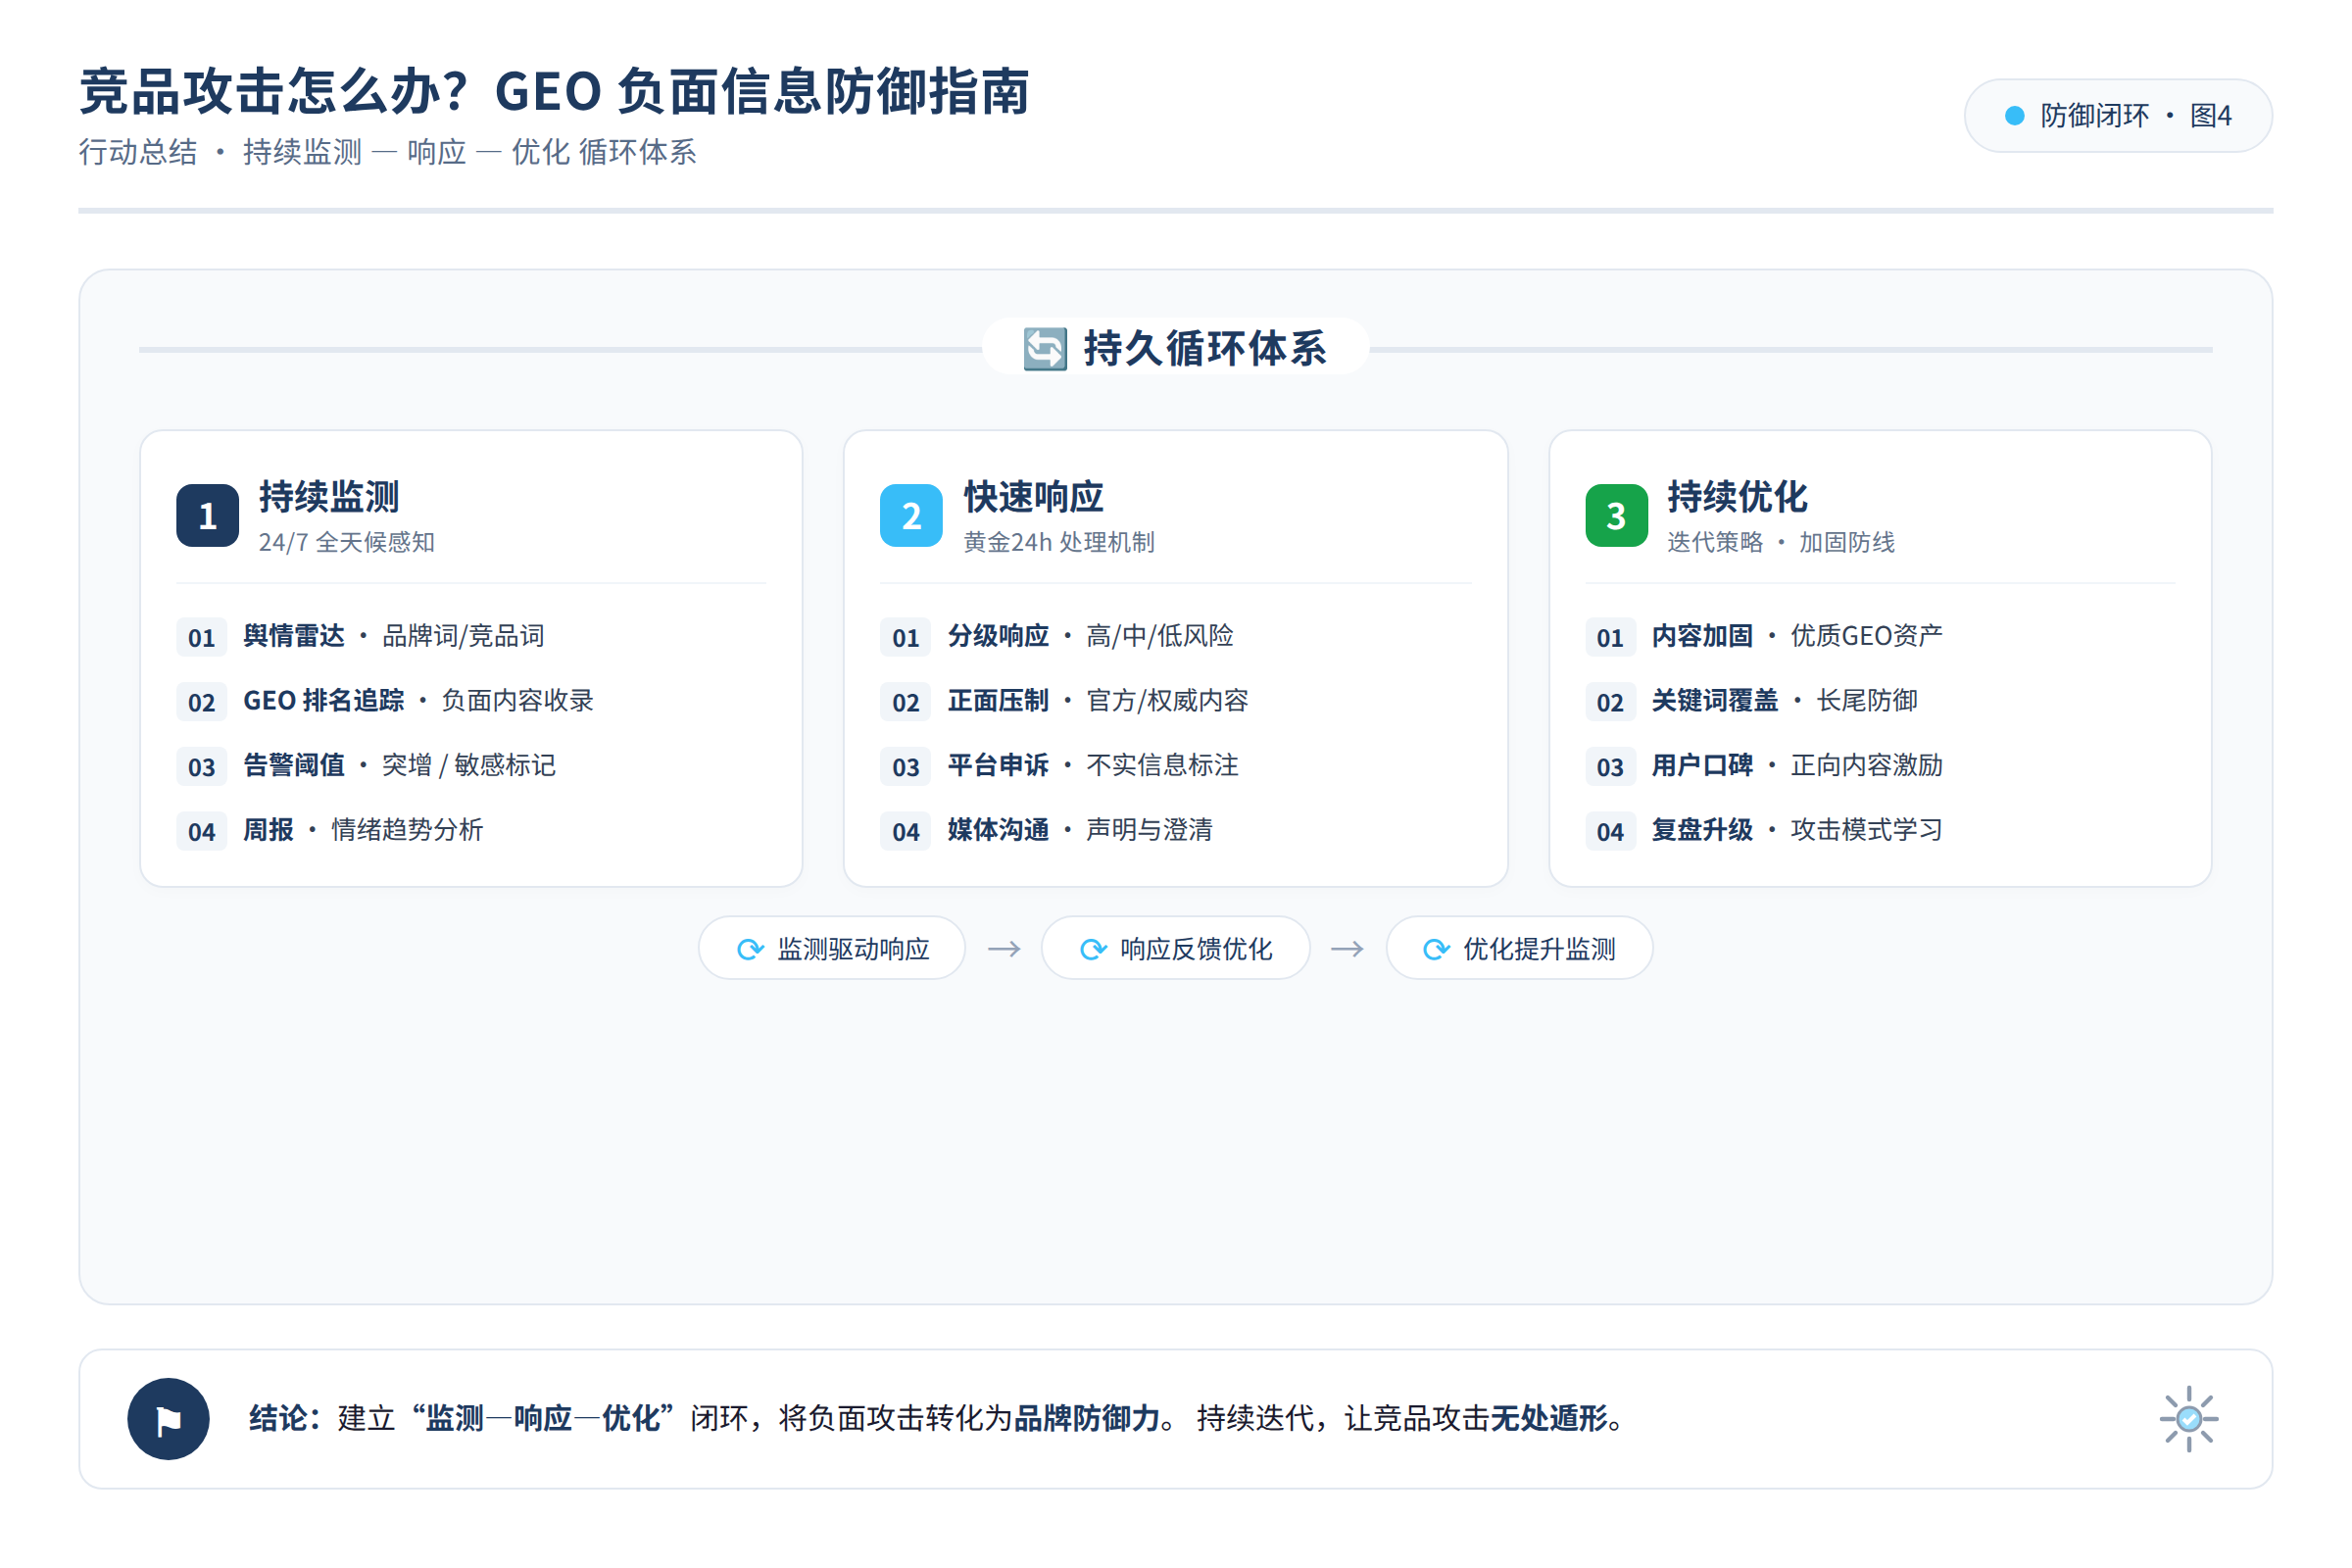Image resolution: width=2352 pixels, height=1568 pixels.
Task: Click the text 高/中/低风险
Action: point(1160,636)
